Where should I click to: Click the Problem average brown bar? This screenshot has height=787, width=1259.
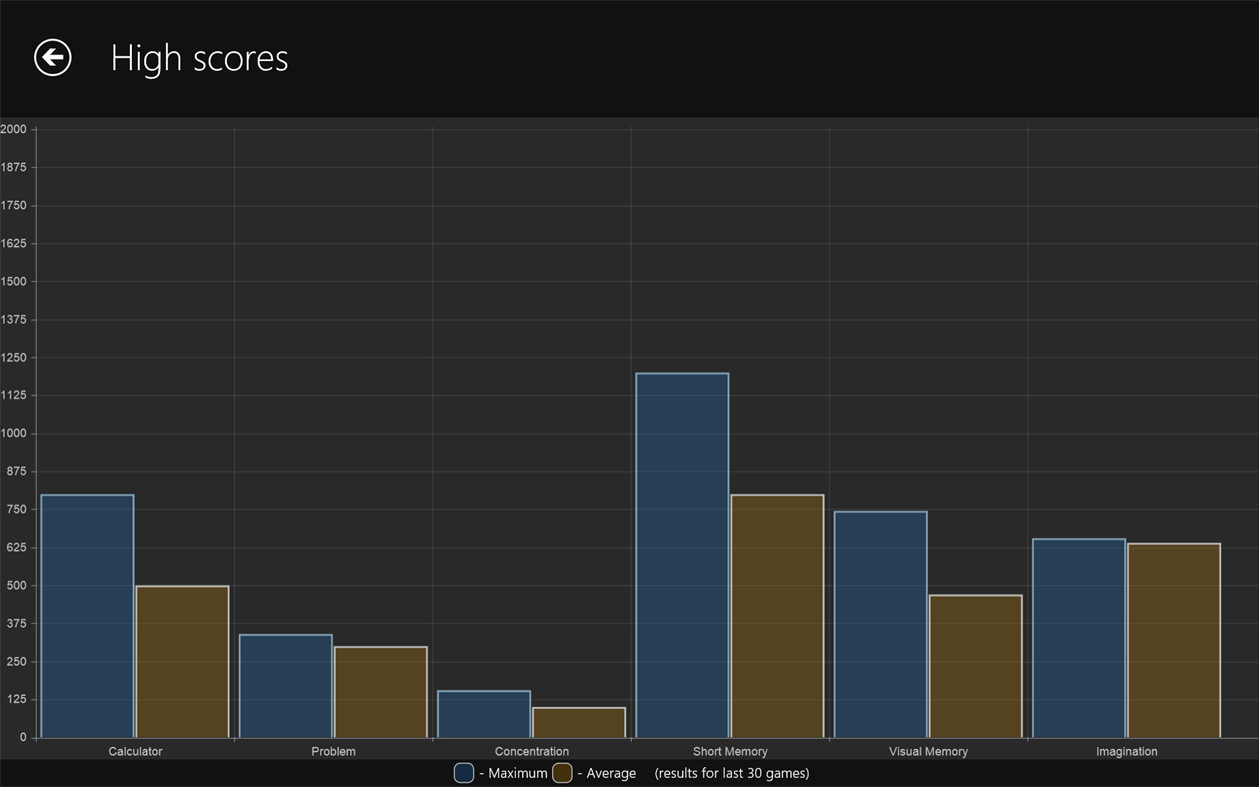click(380, 692)
